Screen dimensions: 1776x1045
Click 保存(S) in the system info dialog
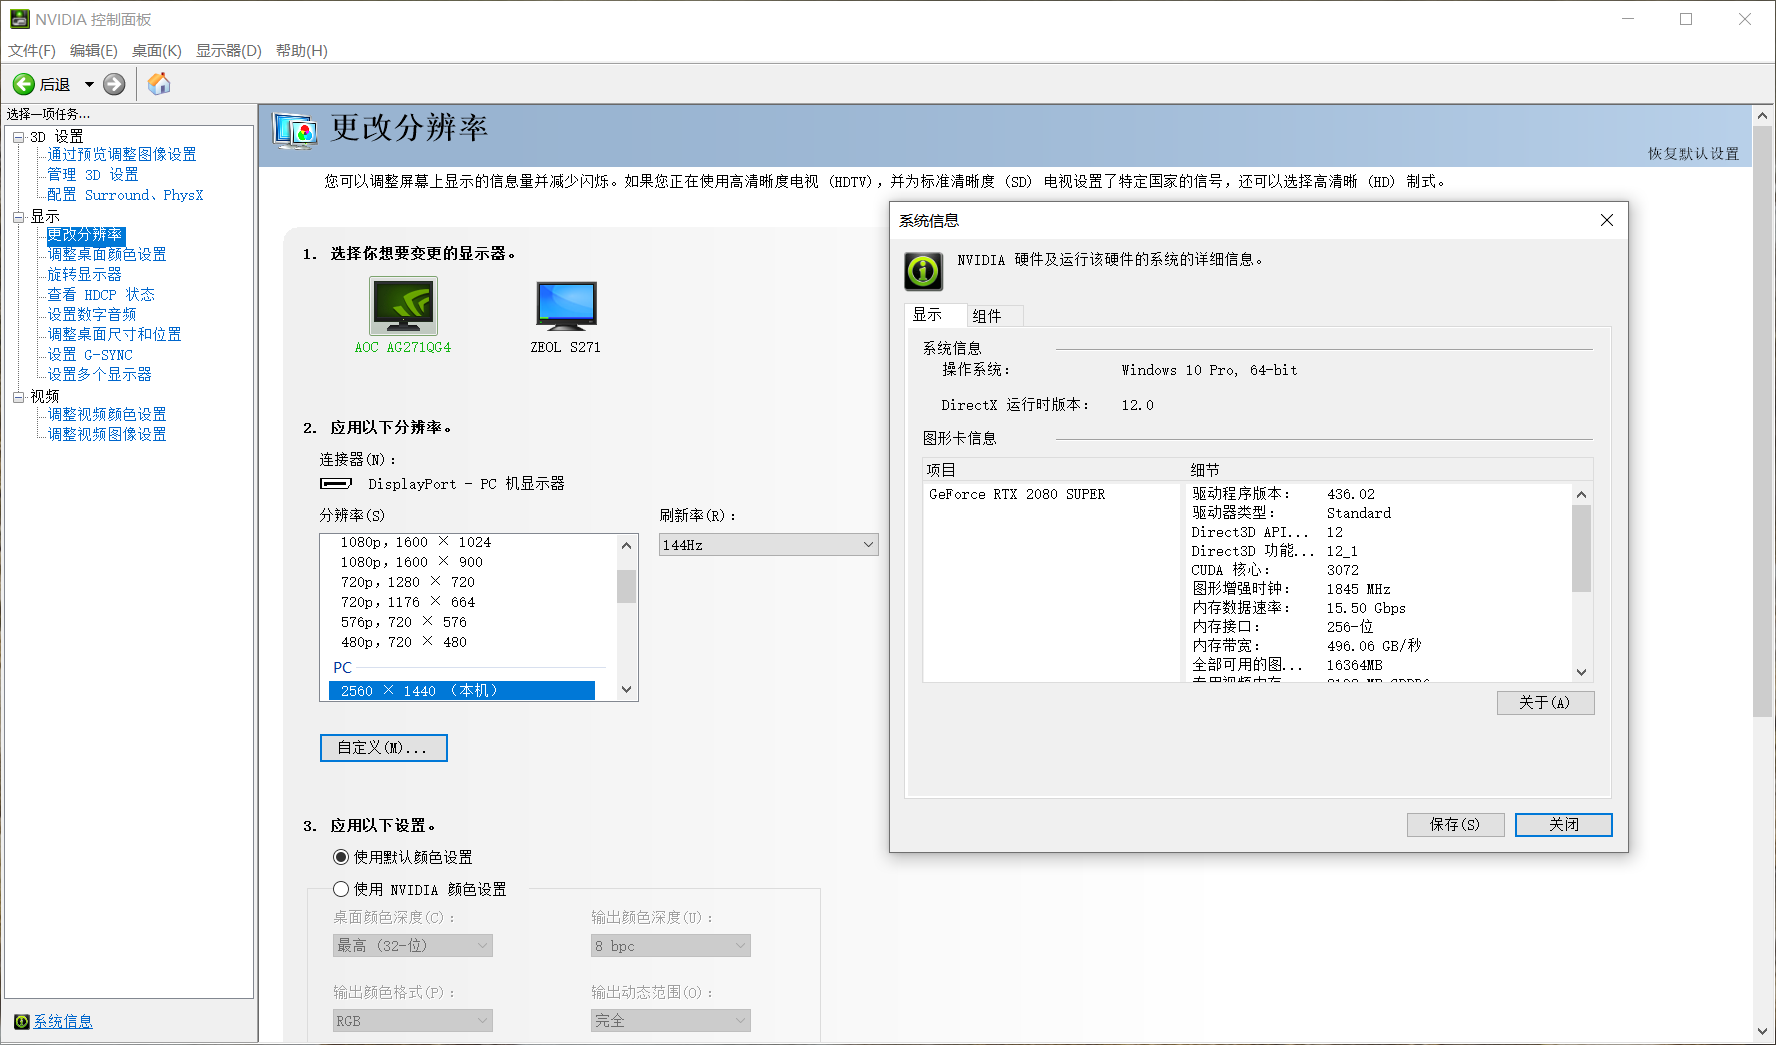pos(1455,824)
